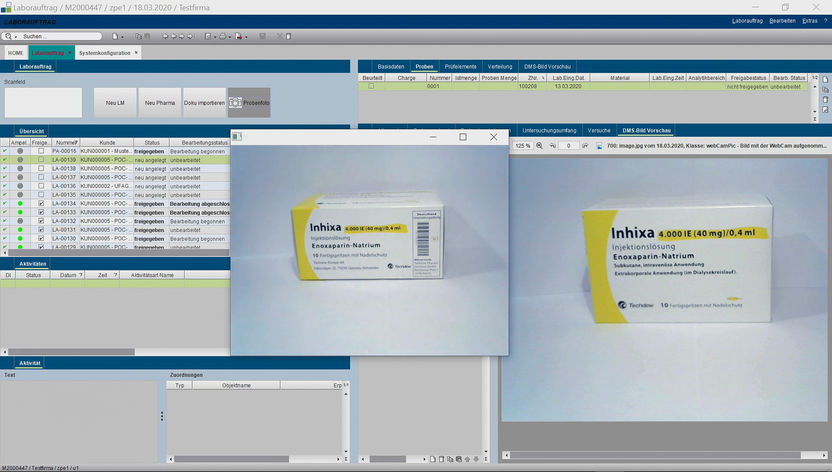The height and width of the screenshot is (472, 832).
Task: Click the app icon in photo popup title bar
Action: point(237,137)
